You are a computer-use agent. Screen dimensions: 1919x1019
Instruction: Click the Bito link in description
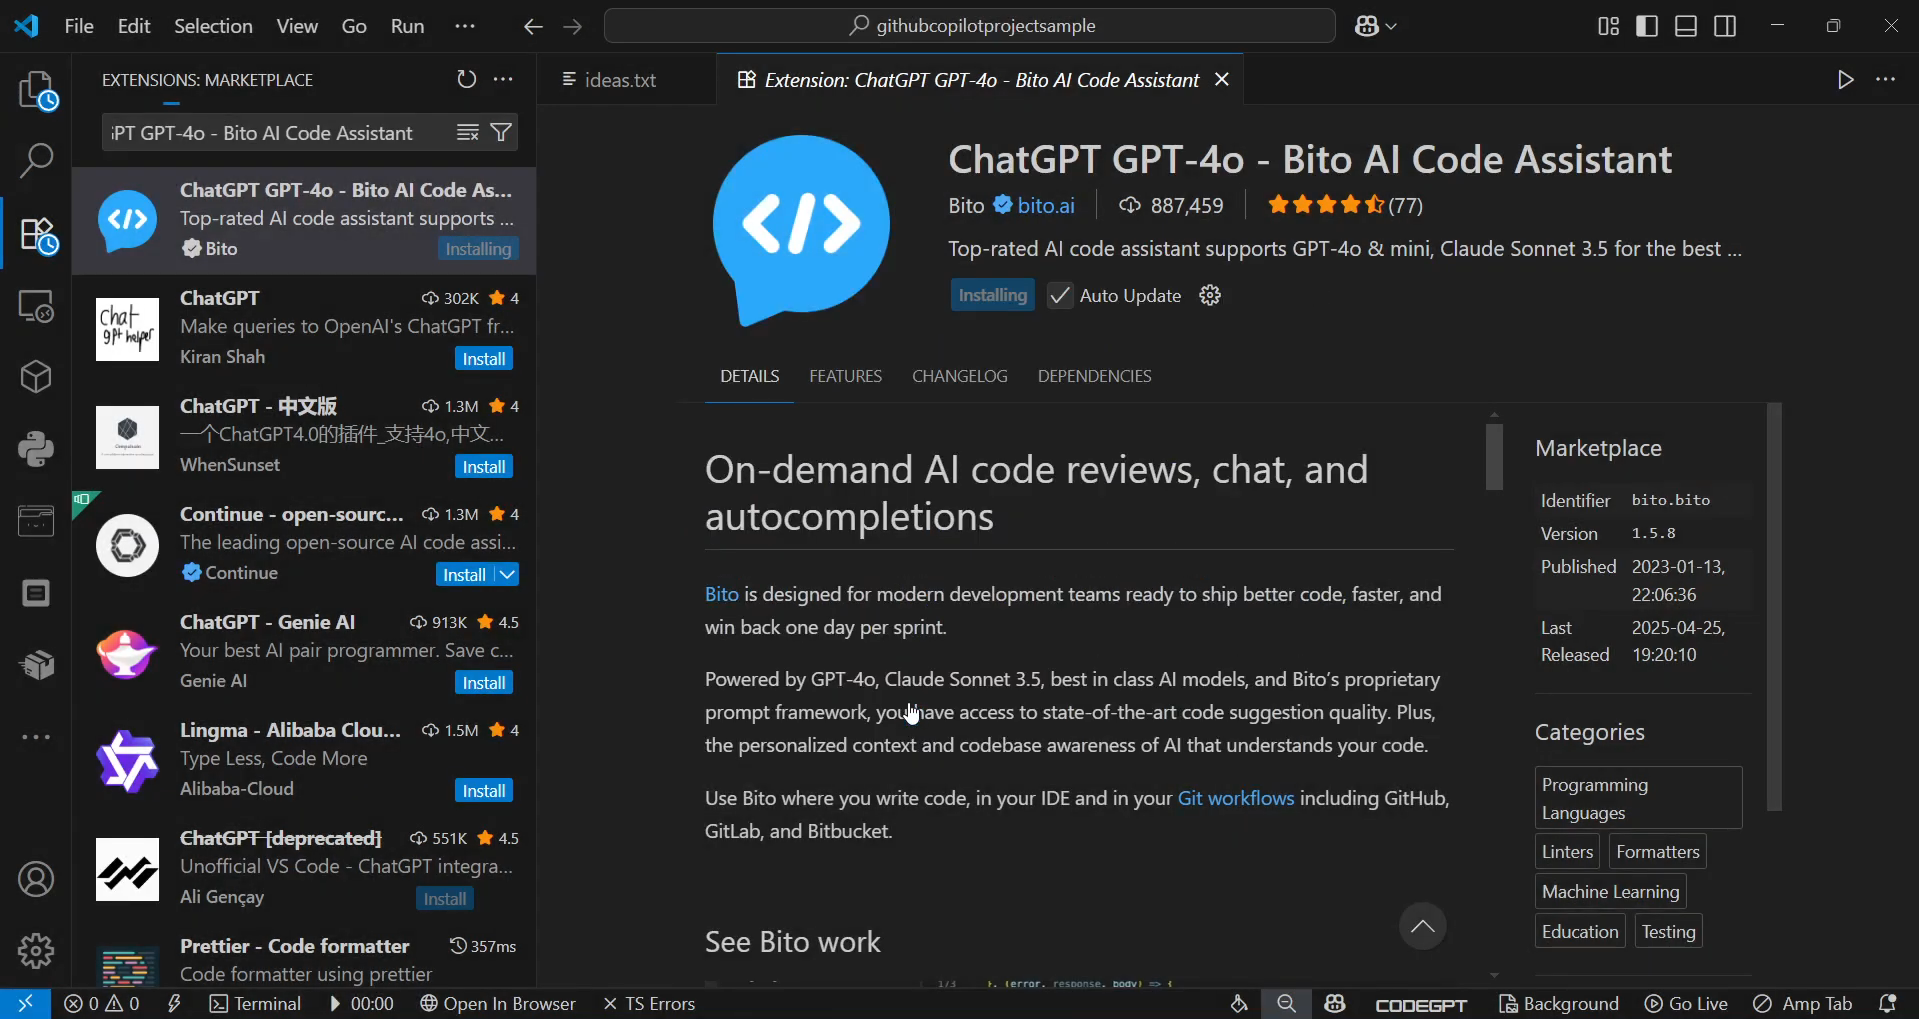721,594
